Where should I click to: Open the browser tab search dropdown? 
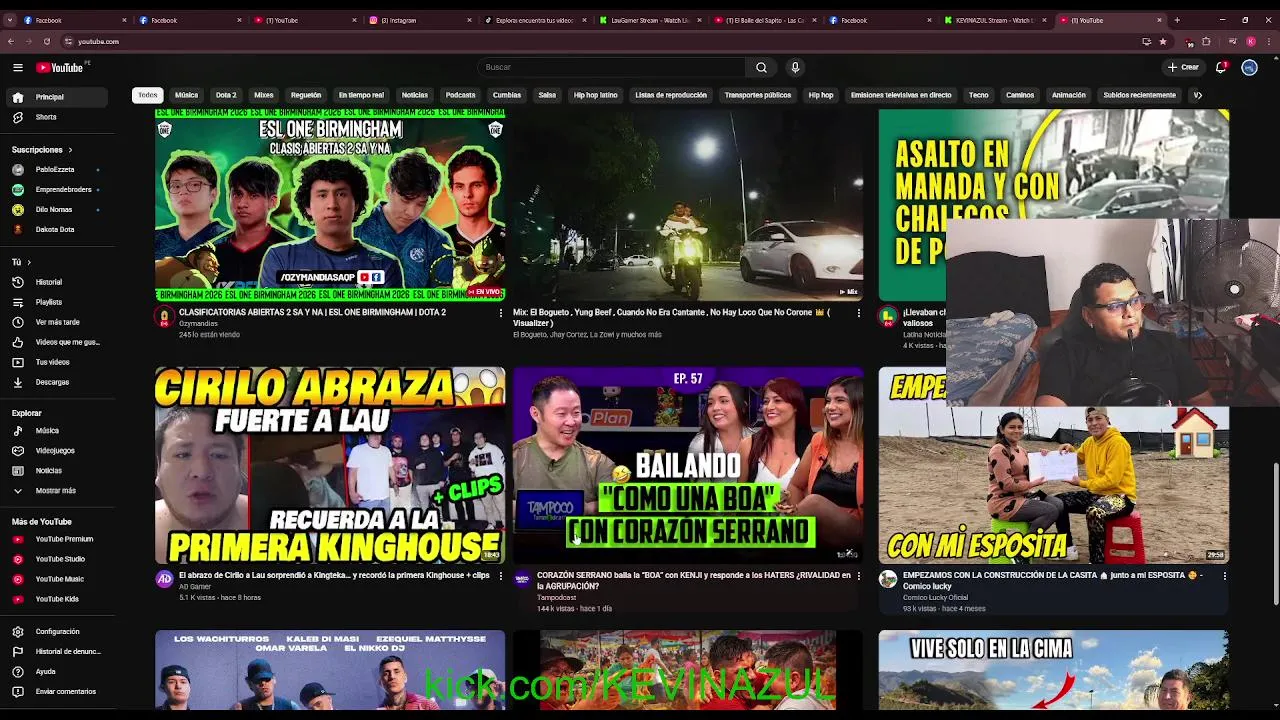(9, 20)
